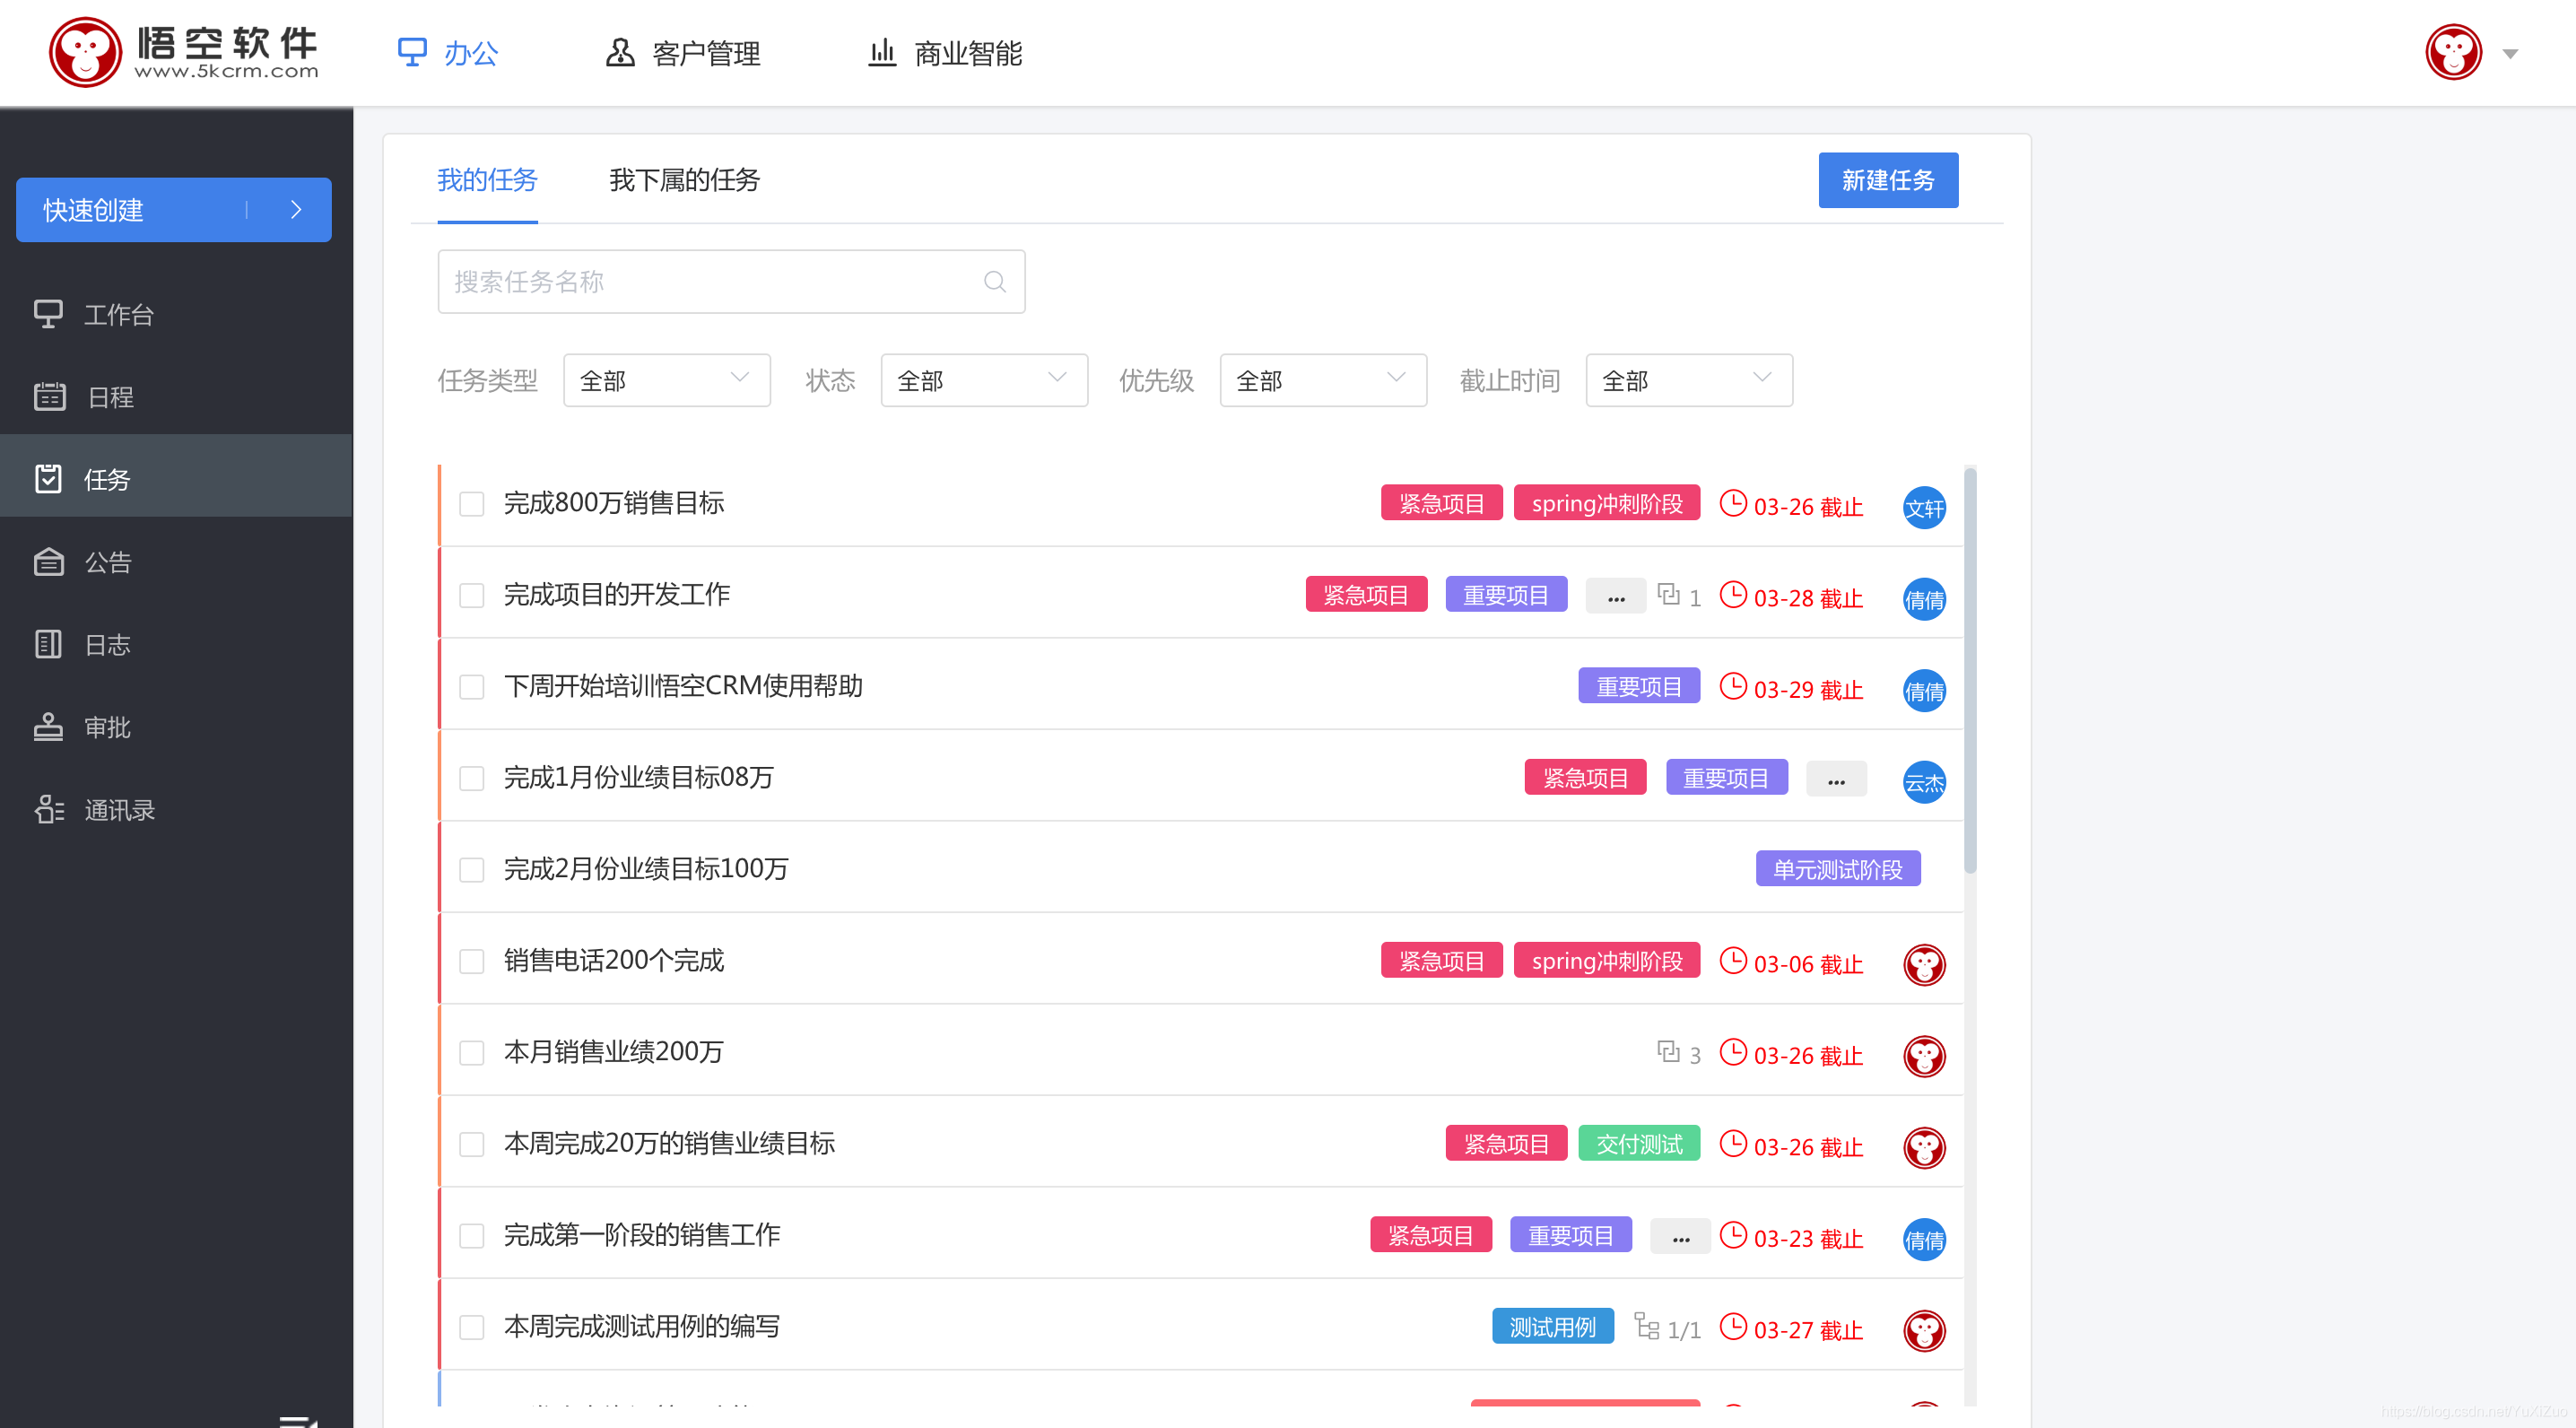Open the 截止时间 deadline filter dropdown
The height and width of the screenshot is (1428, 2576).
pos(1688,380)
